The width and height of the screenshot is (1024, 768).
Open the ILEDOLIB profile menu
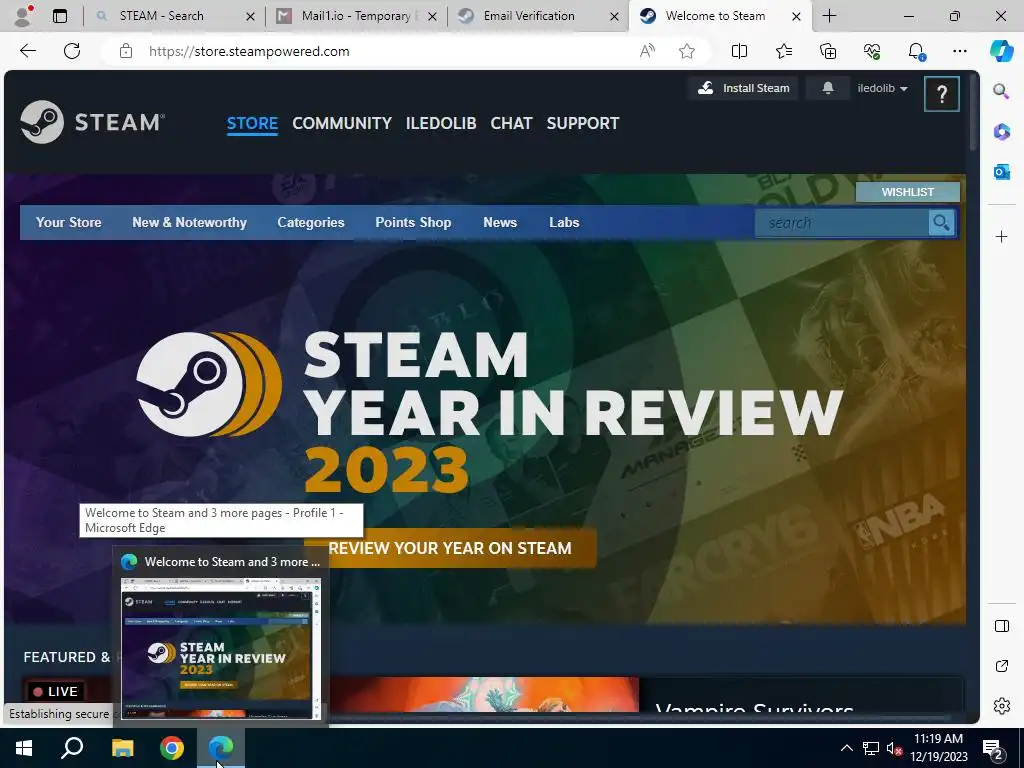(x=441, y=123)
